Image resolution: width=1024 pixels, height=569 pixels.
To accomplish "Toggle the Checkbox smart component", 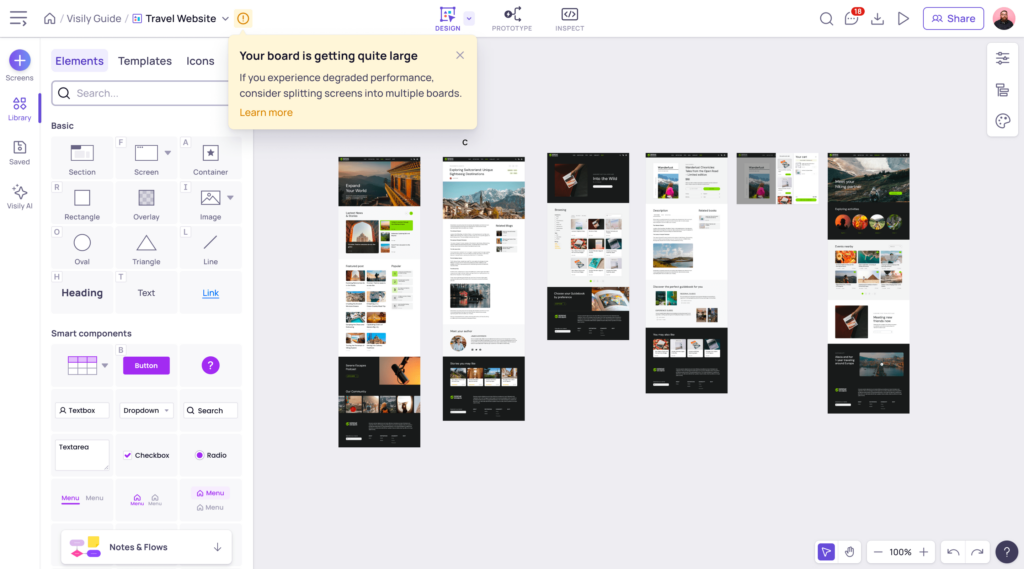I will (146, 455).
